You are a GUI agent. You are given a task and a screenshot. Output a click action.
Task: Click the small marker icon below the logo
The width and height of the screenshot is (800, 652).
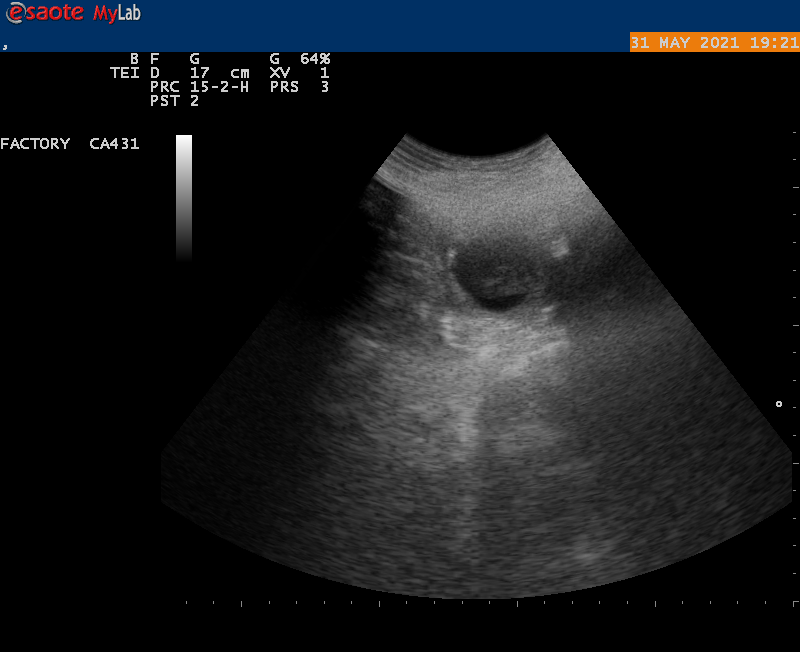(x=5, y=46)
